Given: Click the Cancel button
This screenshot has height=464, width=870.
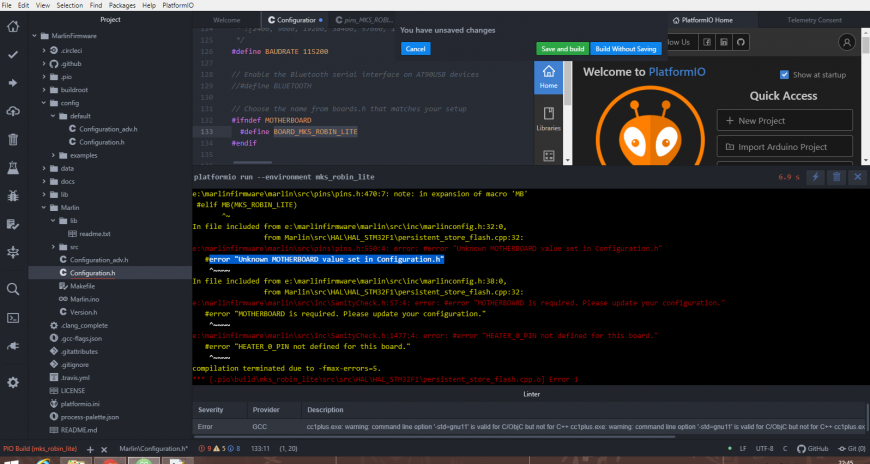Looking at the screenshot, I should coord(415,49).
